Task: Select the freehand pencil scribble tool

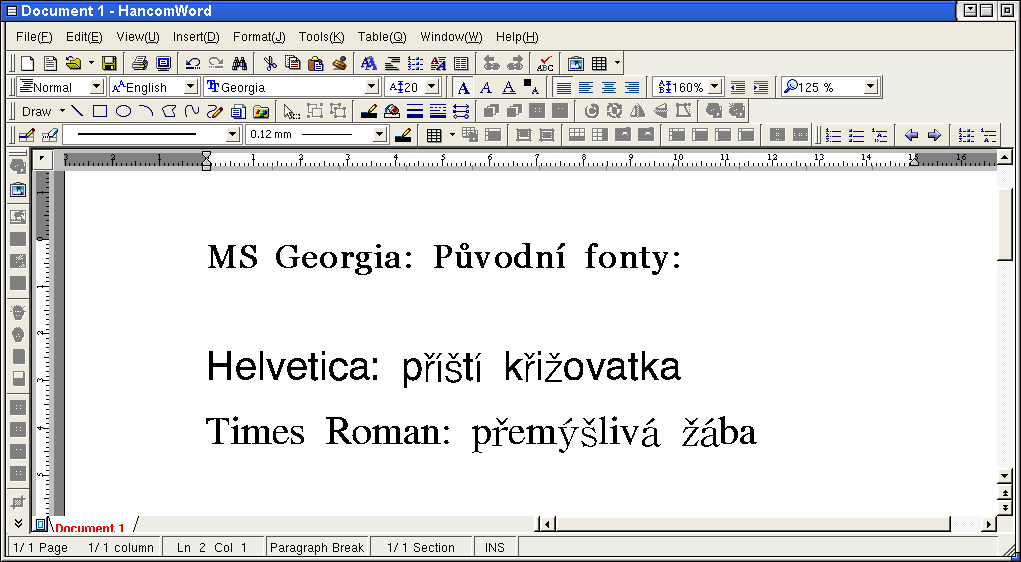Action: (215, 111)
